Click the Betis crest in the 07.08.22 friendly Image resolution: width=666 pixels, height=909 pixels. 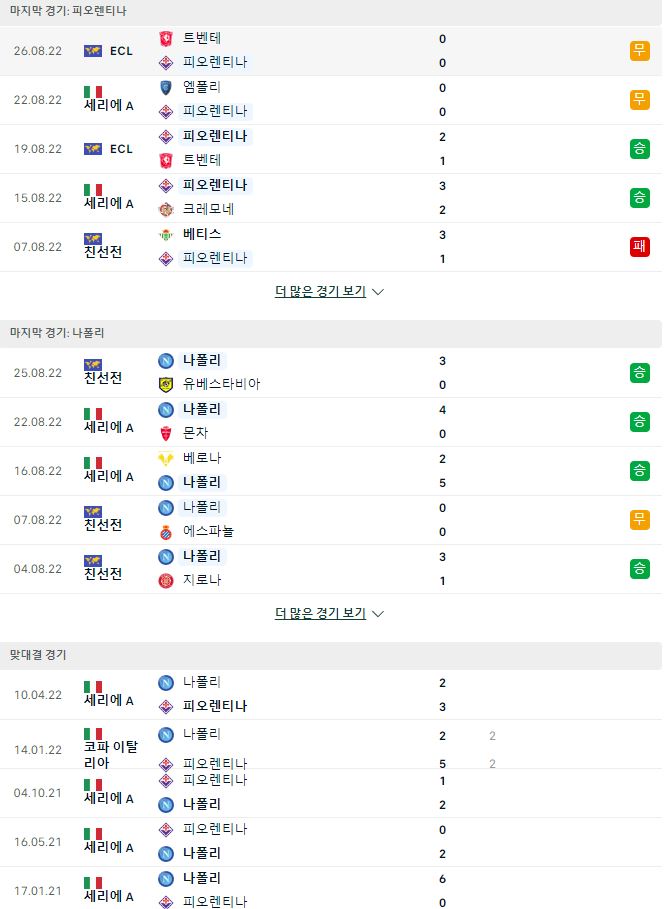[166, 234]
